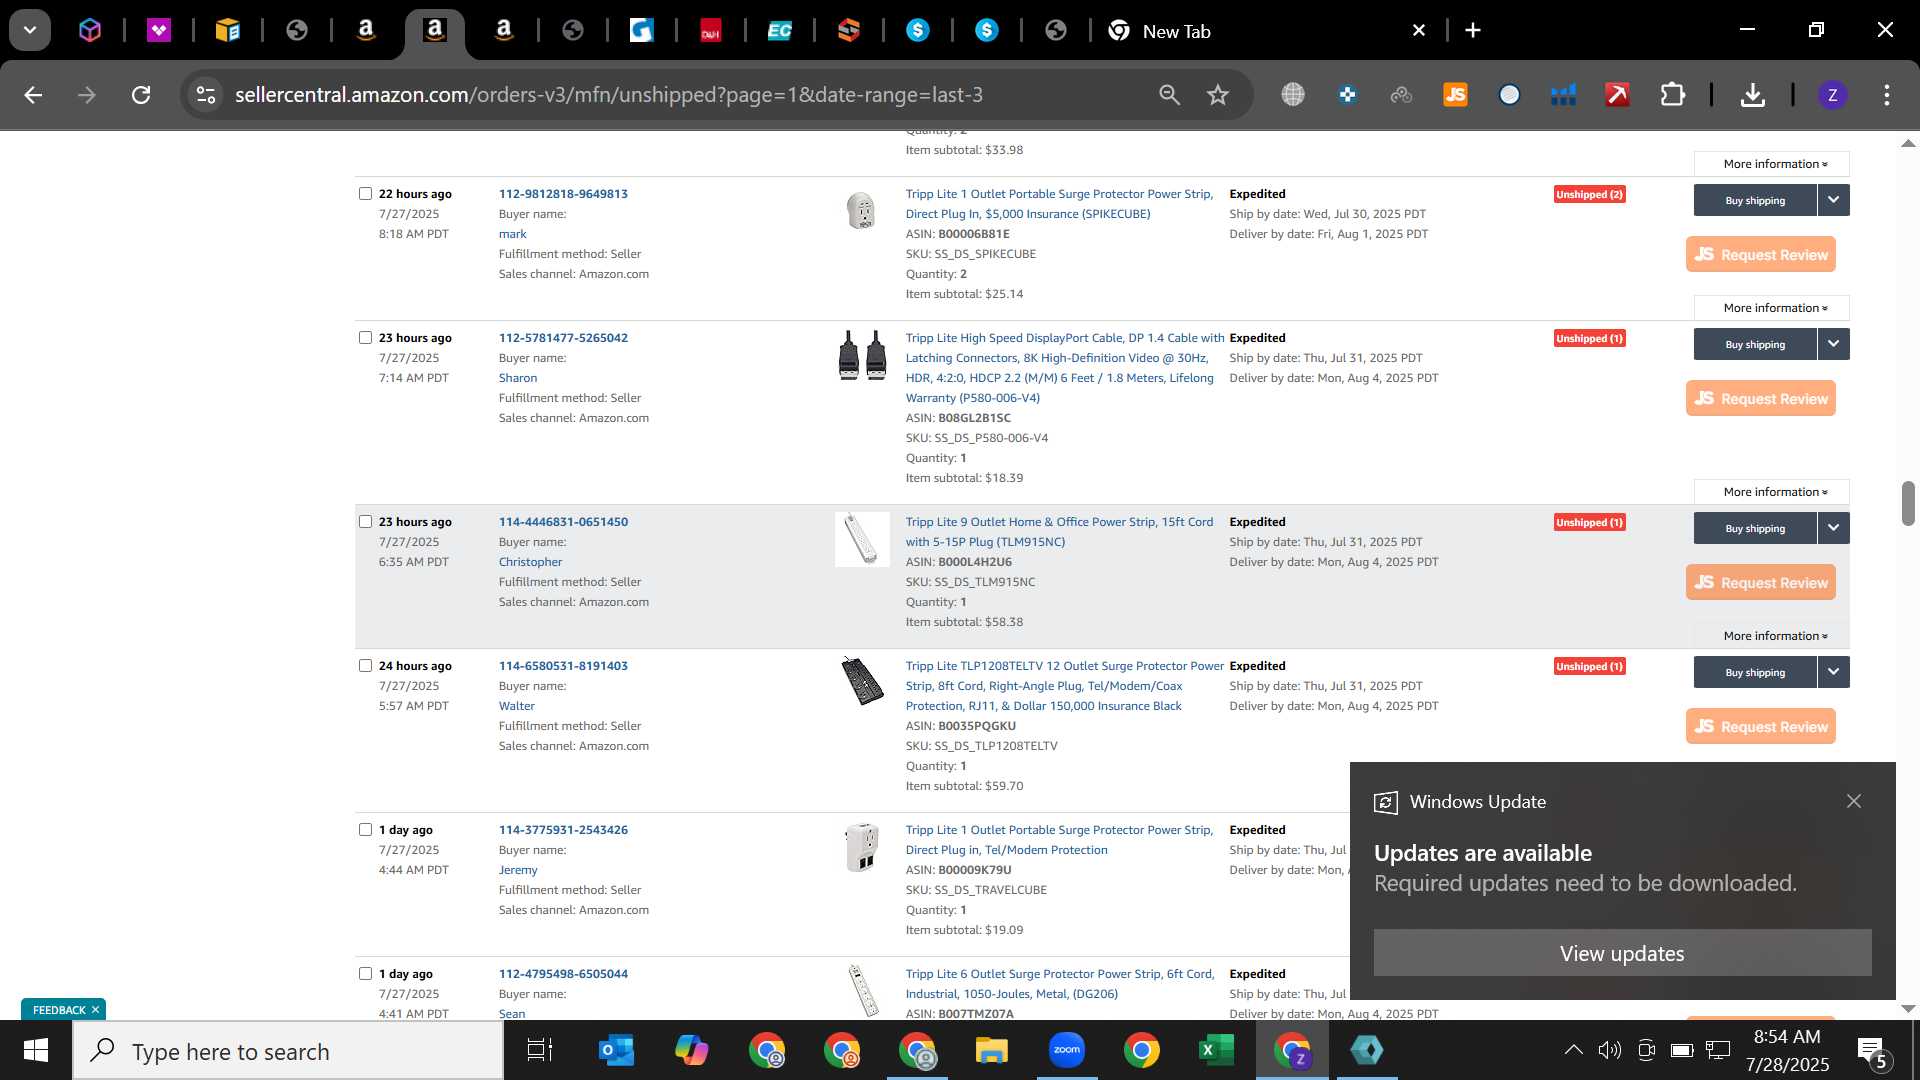
Task: Open Chrome downloads icon
Action: point(1752,95)
